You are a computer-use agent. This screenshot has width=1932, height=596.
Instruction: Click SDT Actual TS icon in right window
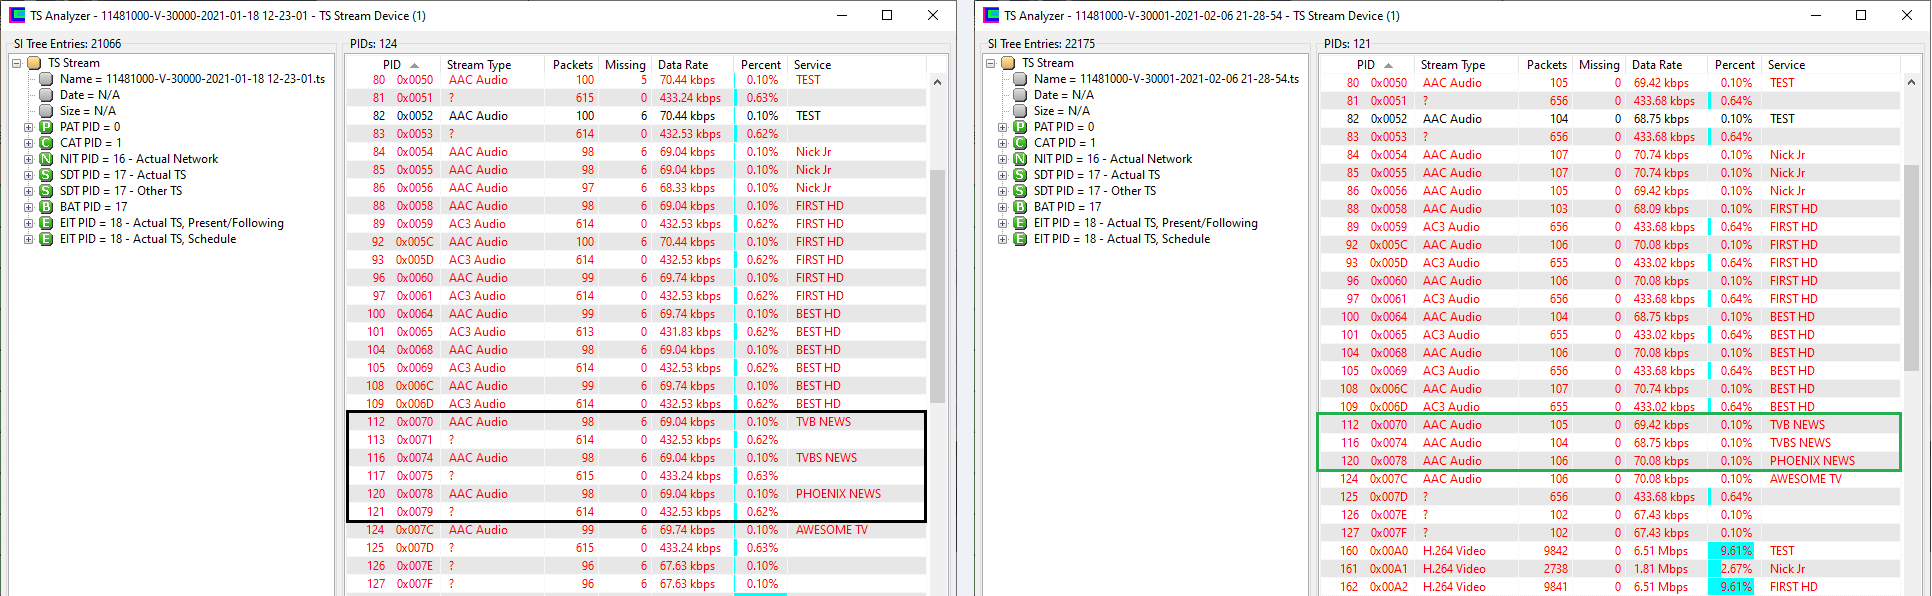tap(1020, 175)
